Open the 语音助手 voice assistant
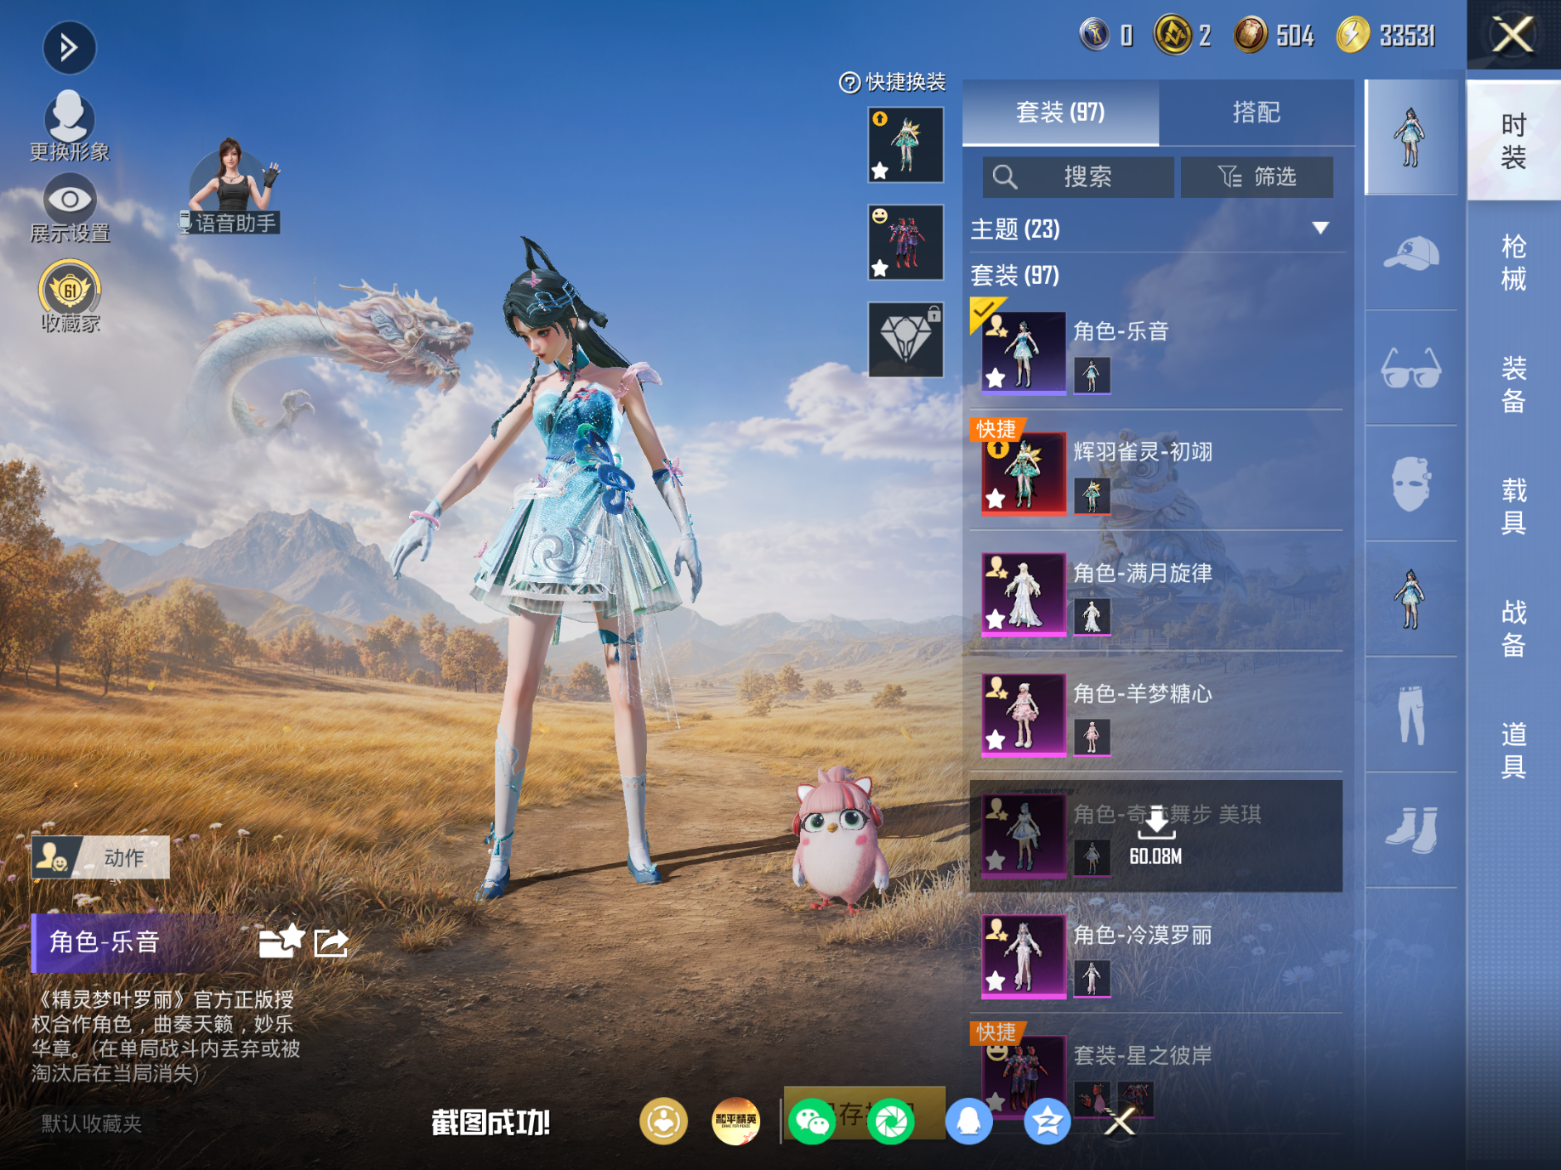 click(231, 188)
